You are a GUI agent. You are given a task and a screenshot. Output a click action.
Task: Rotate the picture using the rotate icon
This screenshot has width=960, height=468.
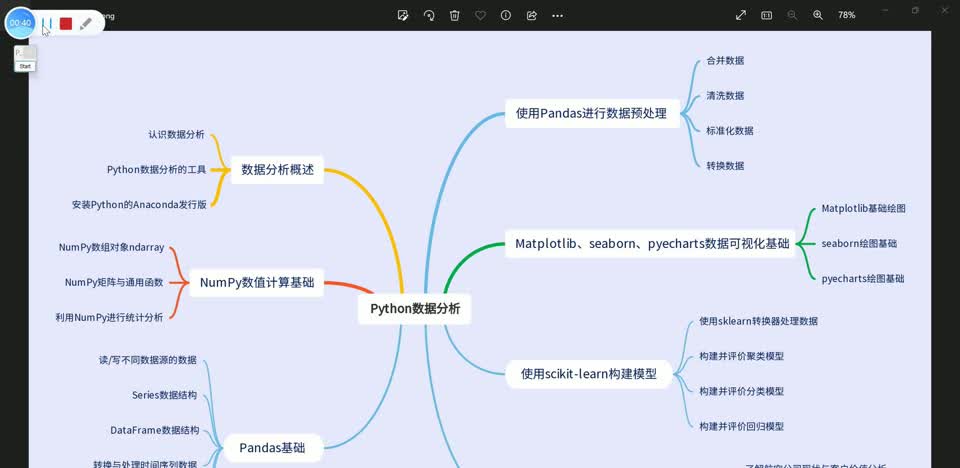(x=429, y=15)
